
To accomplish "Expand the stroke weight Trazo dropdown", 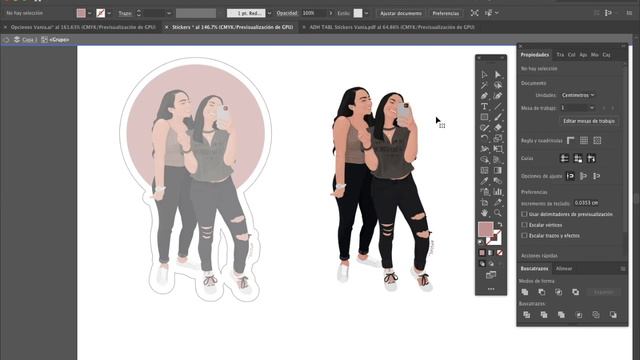I will (169, 13).
